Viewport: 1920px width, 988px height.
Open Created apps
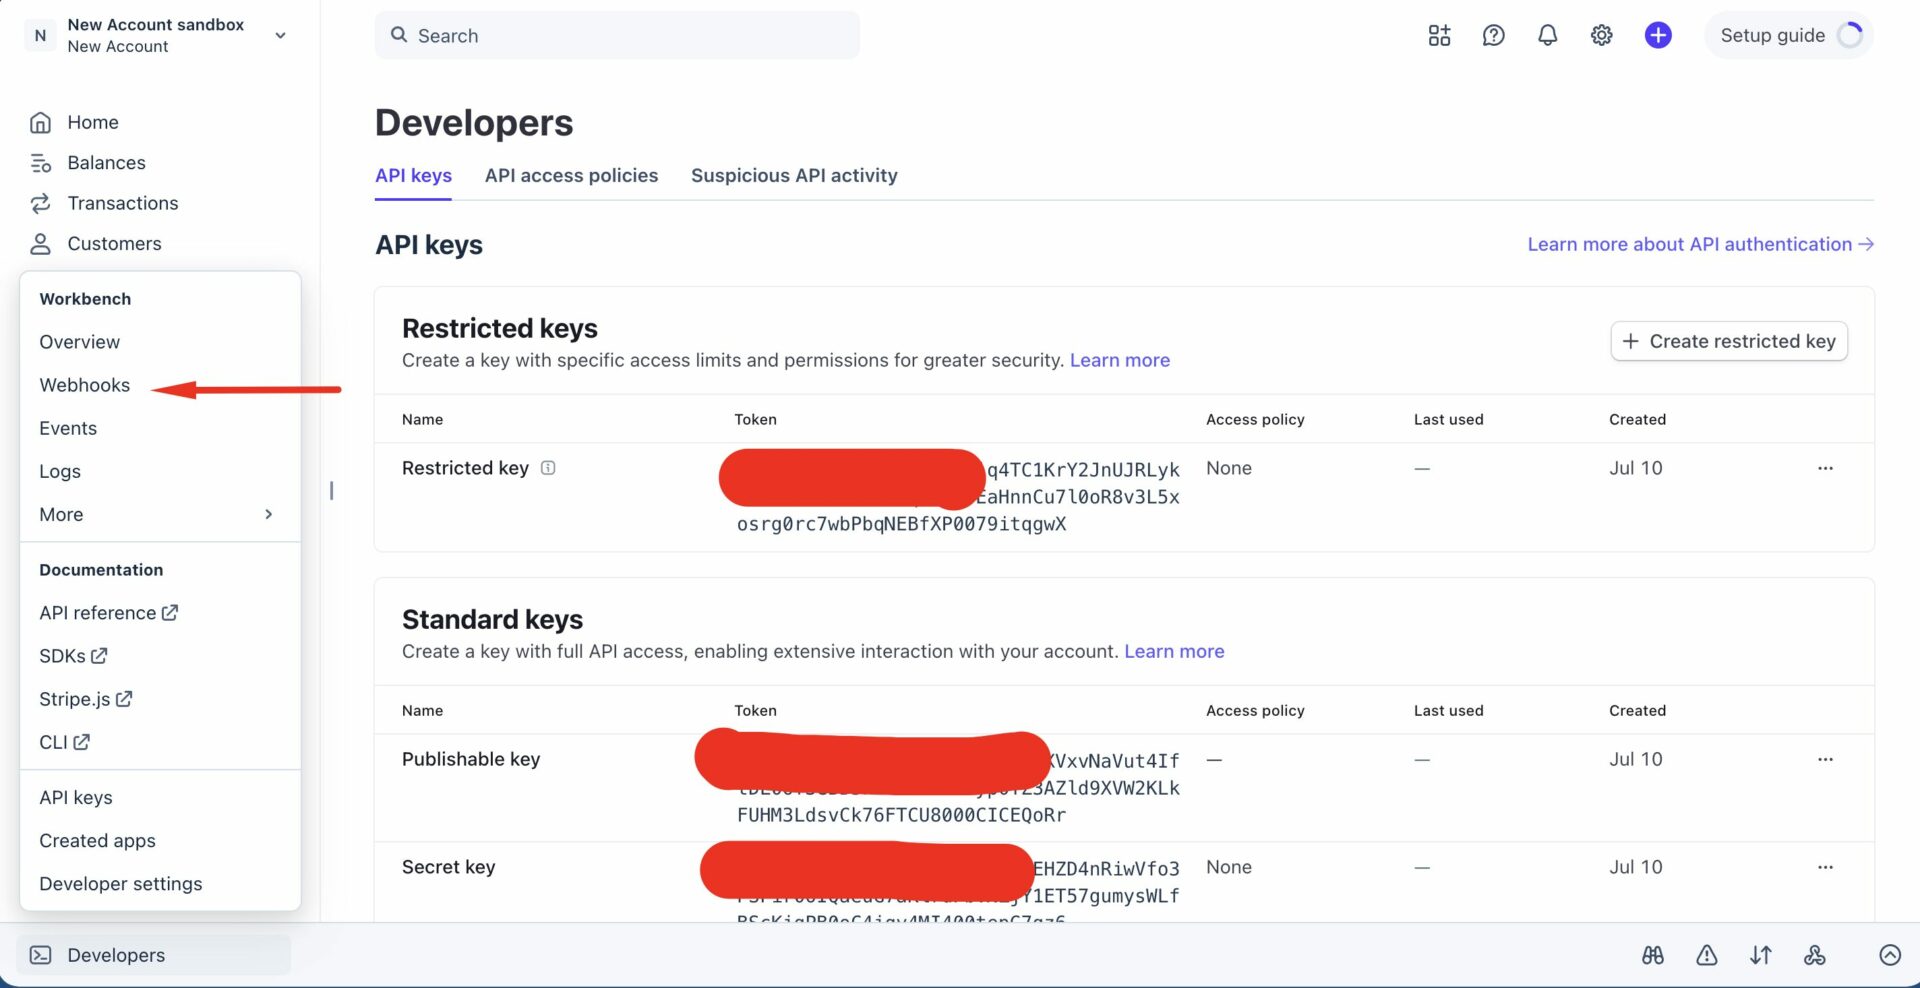pyautogui.click(x=97, y=840)
